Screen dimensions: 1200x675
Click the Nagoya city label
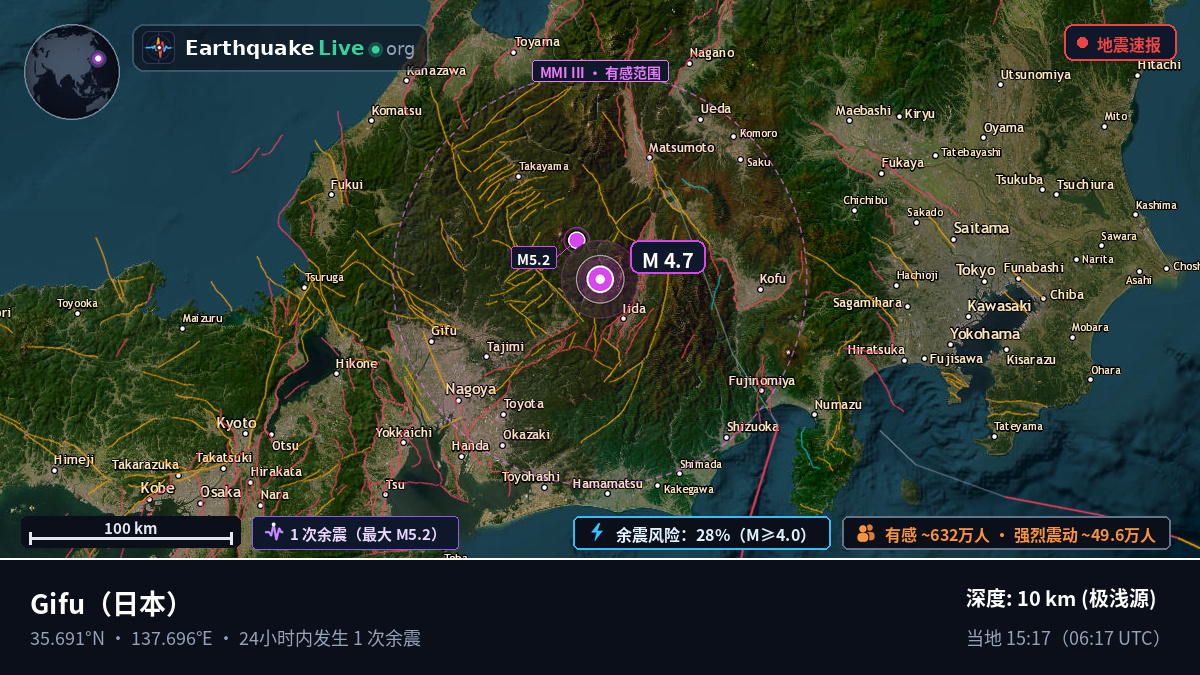tap(471, 389)
